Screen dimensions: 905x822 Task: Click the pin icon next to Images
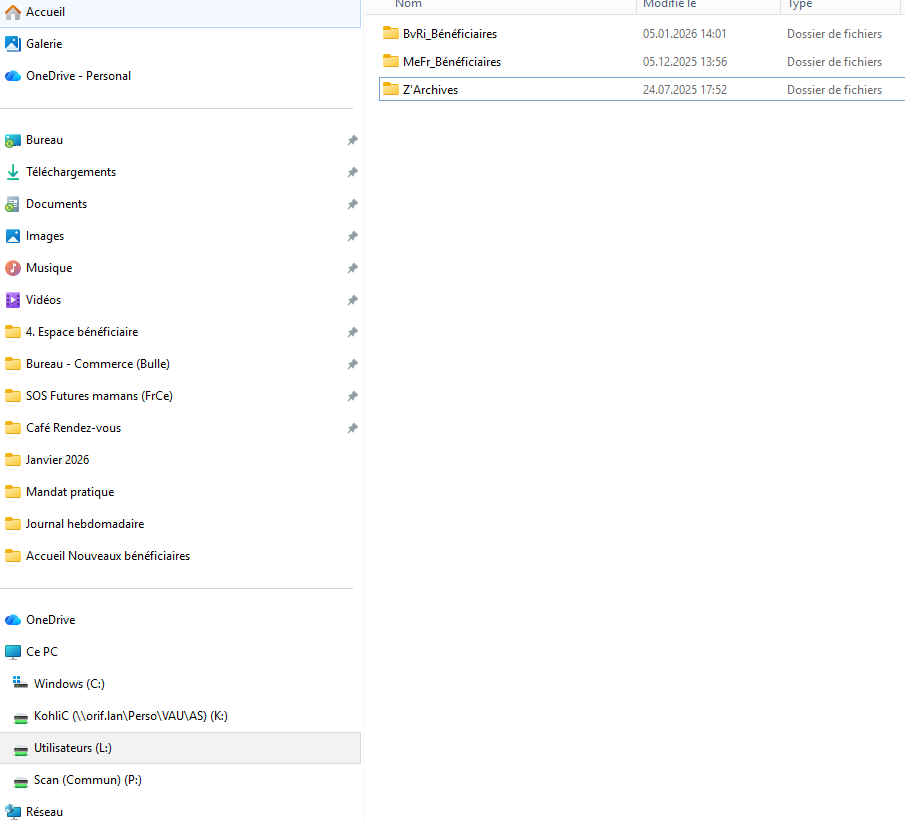[352, 236]
